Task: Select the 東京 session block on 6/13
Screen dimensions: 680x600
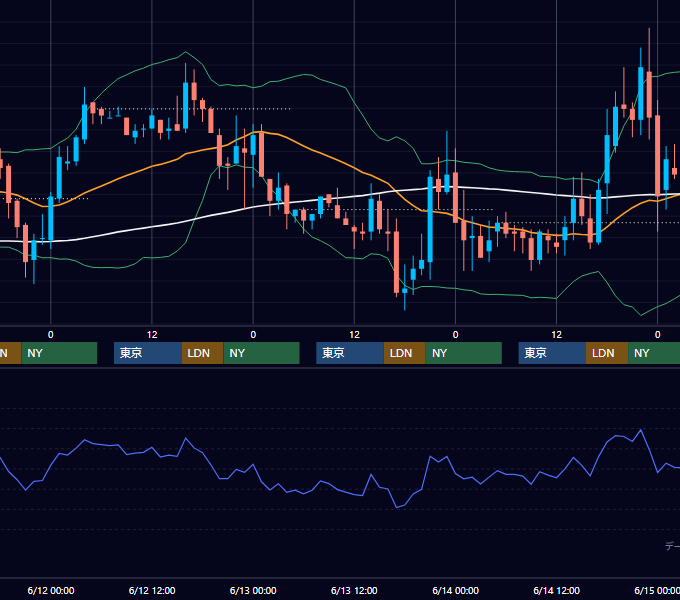Action: coord(350,353)
